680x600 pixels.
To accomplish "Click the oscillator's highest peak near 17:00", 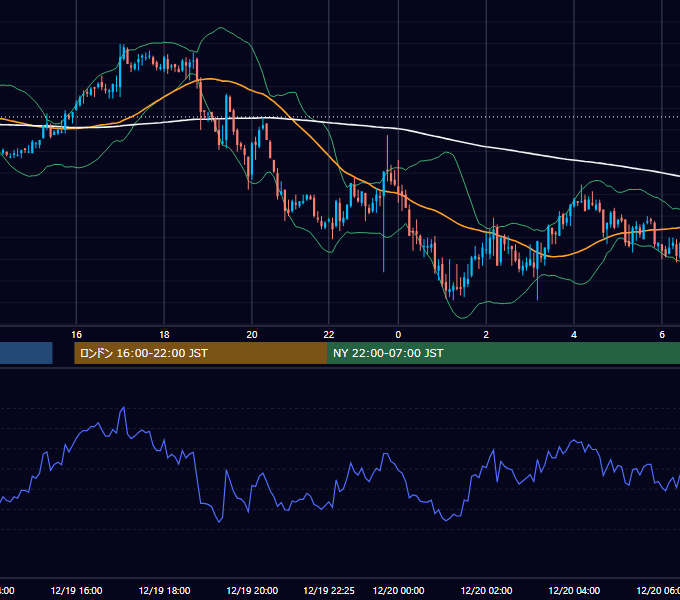I will (x=124, y=408).
